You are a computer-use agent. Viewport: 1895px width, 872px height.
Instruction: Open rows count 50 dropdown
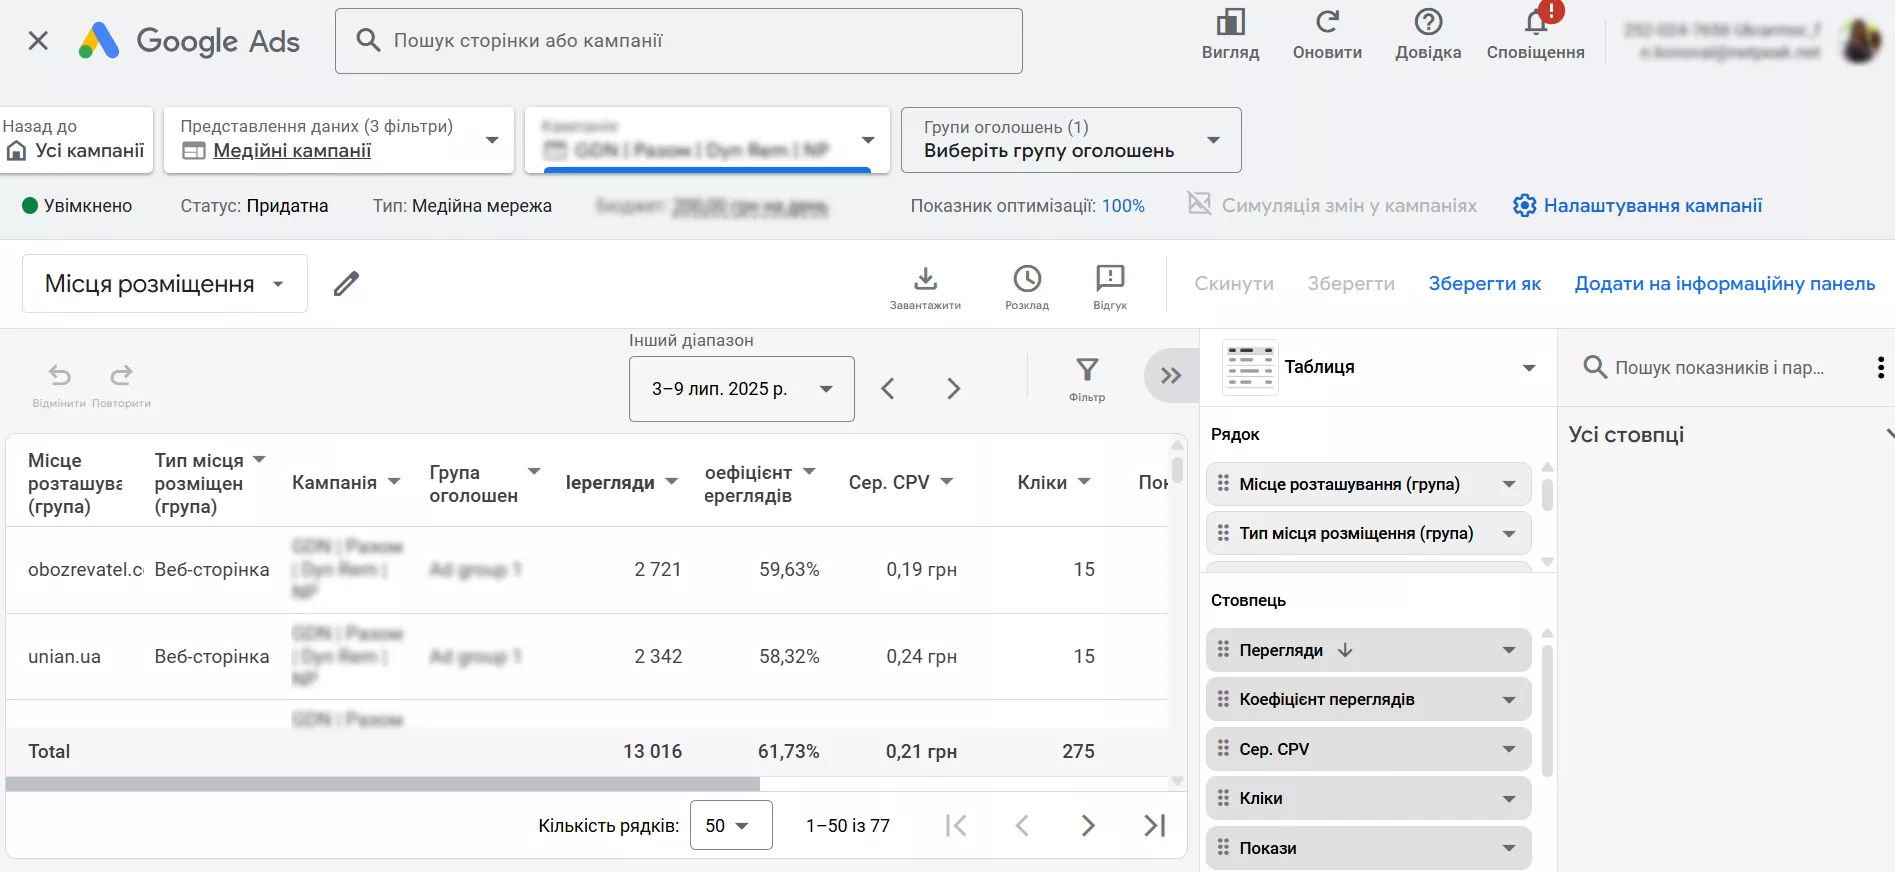click(731, 825)
